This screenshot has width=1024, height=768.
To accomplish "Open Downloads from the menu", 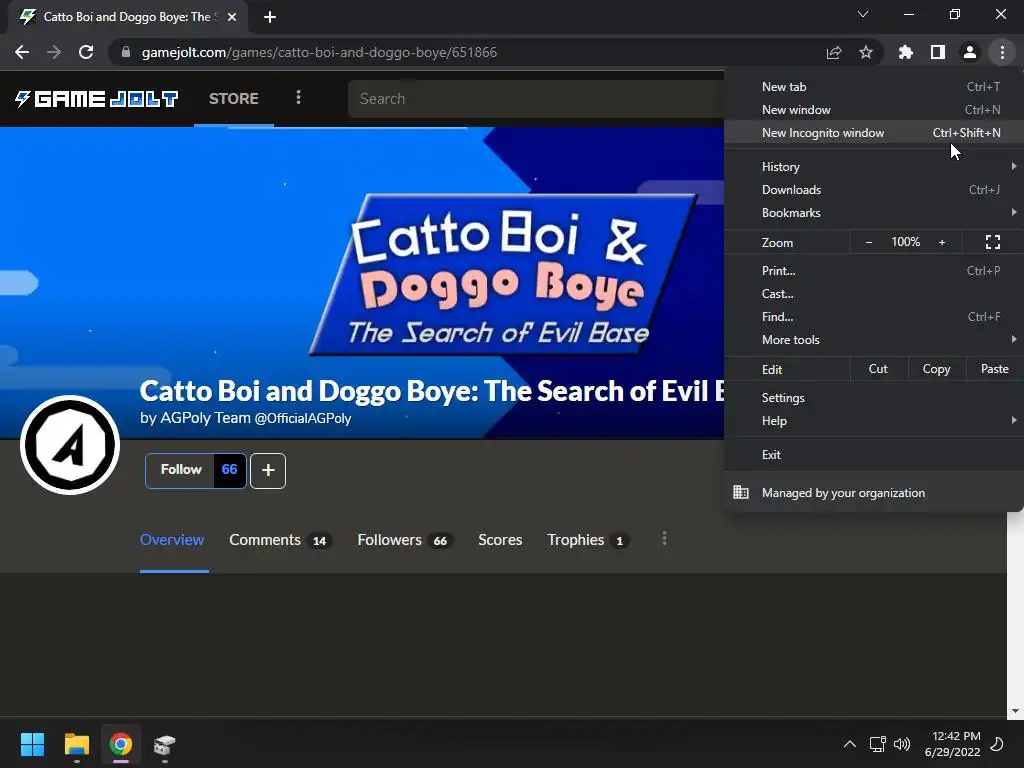I will [874, 189].
